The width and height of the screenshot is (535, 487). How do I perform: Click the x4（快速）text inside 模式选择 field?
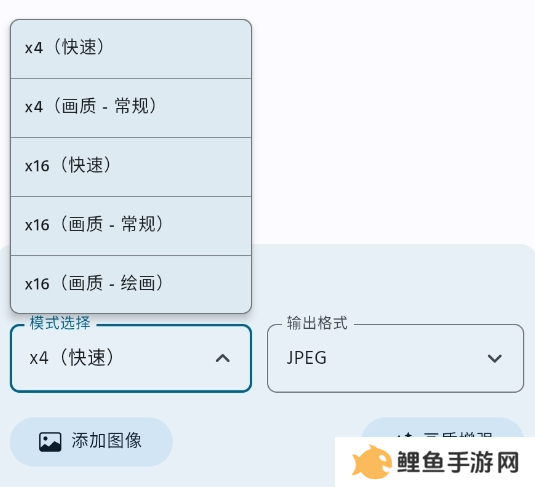pyautogui.click(x=72, y=358)
